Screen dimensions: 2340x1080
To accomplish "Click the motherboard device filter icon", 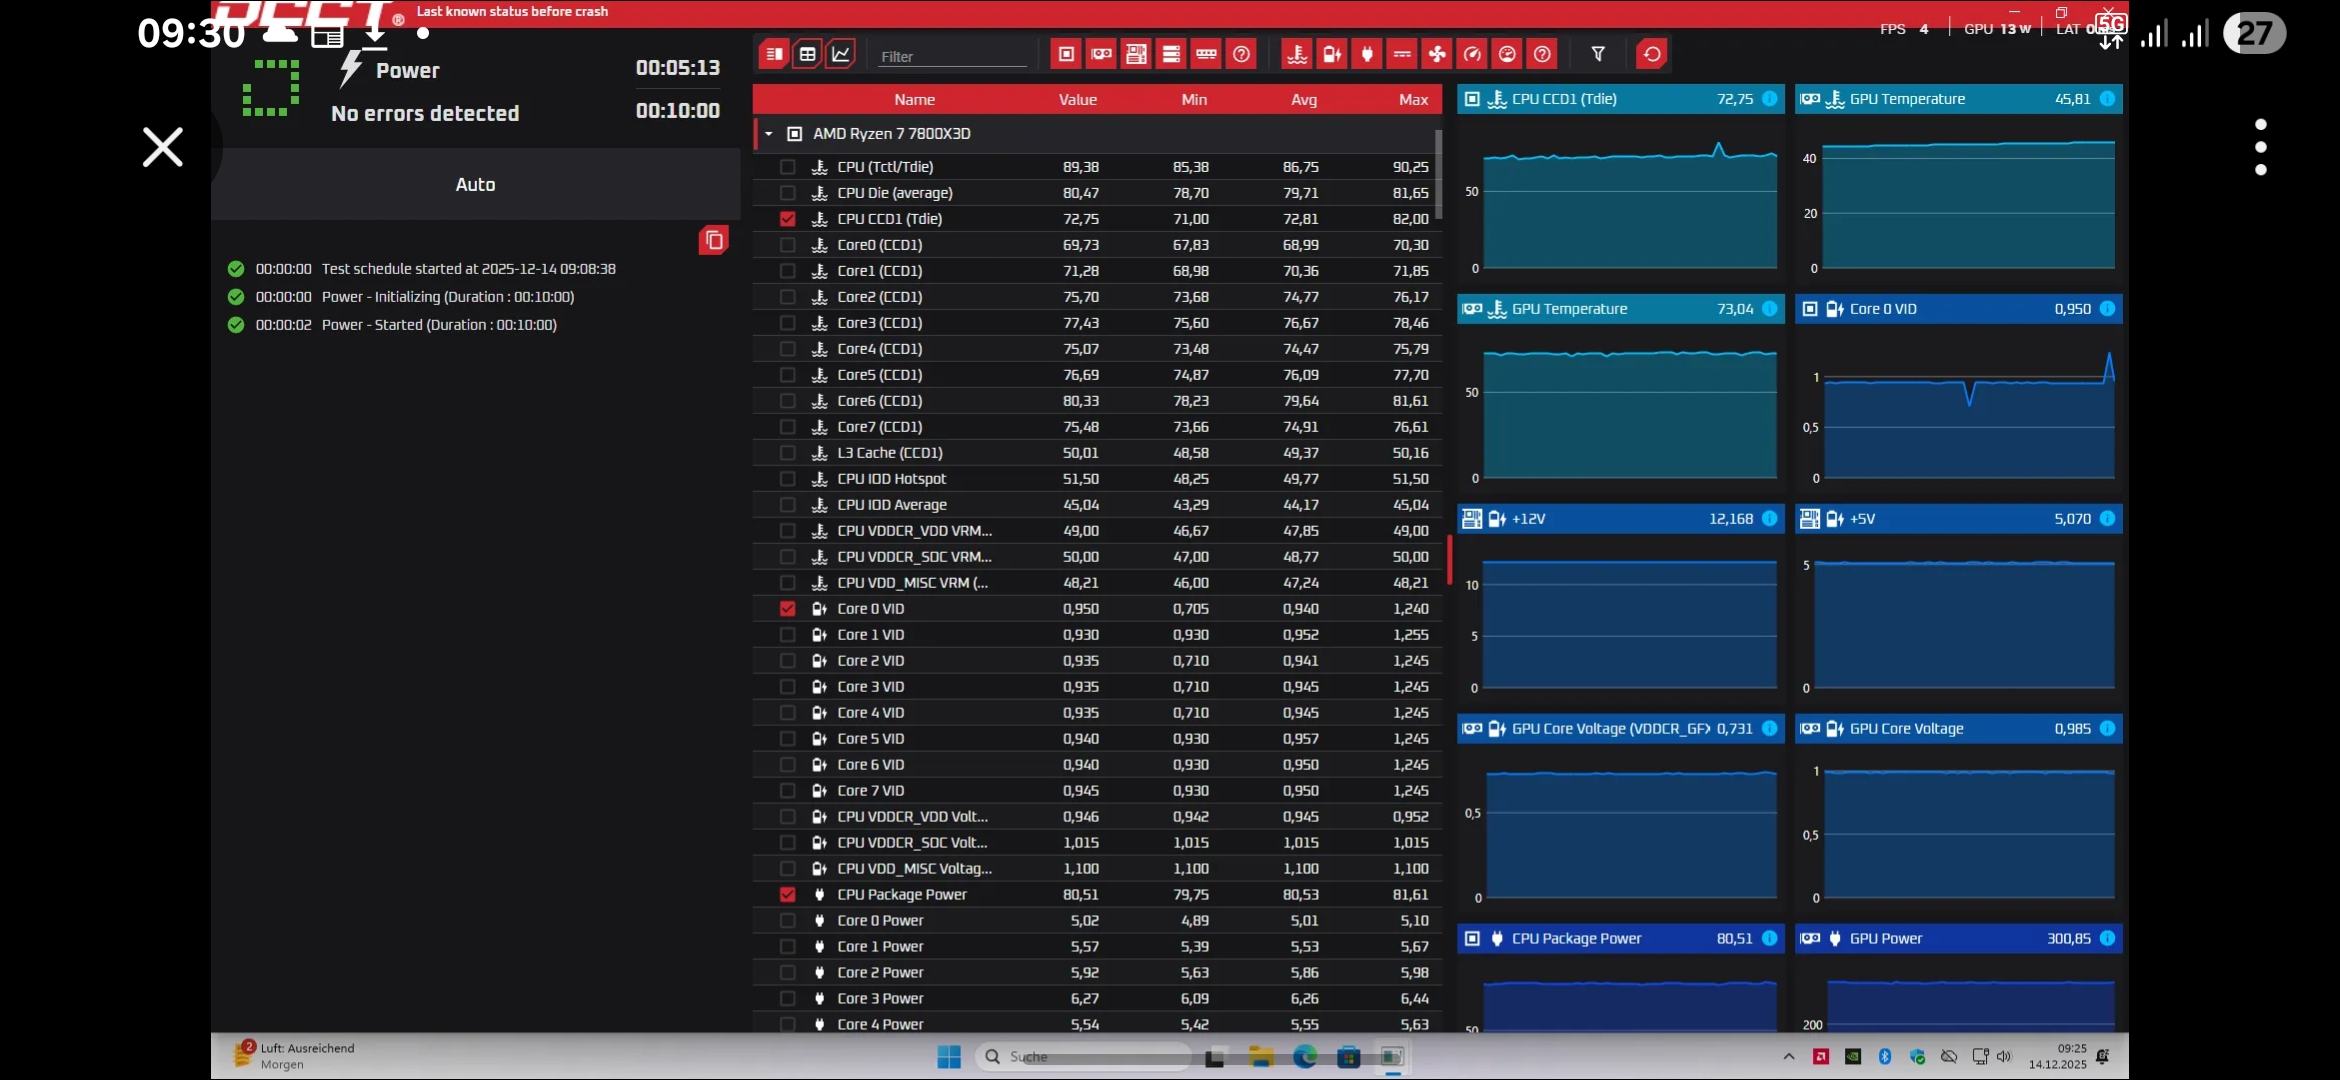I will pos(1136,54).
